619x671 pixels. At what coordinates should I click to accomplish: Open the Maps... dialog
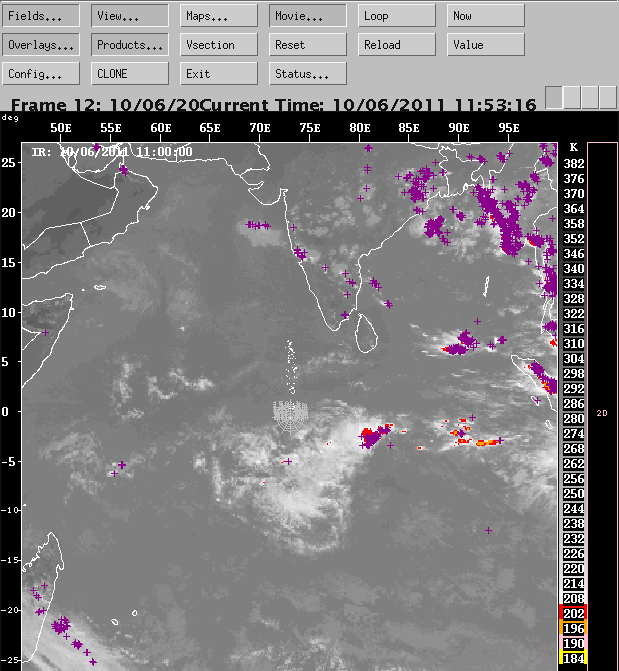[x=219, y=16]
